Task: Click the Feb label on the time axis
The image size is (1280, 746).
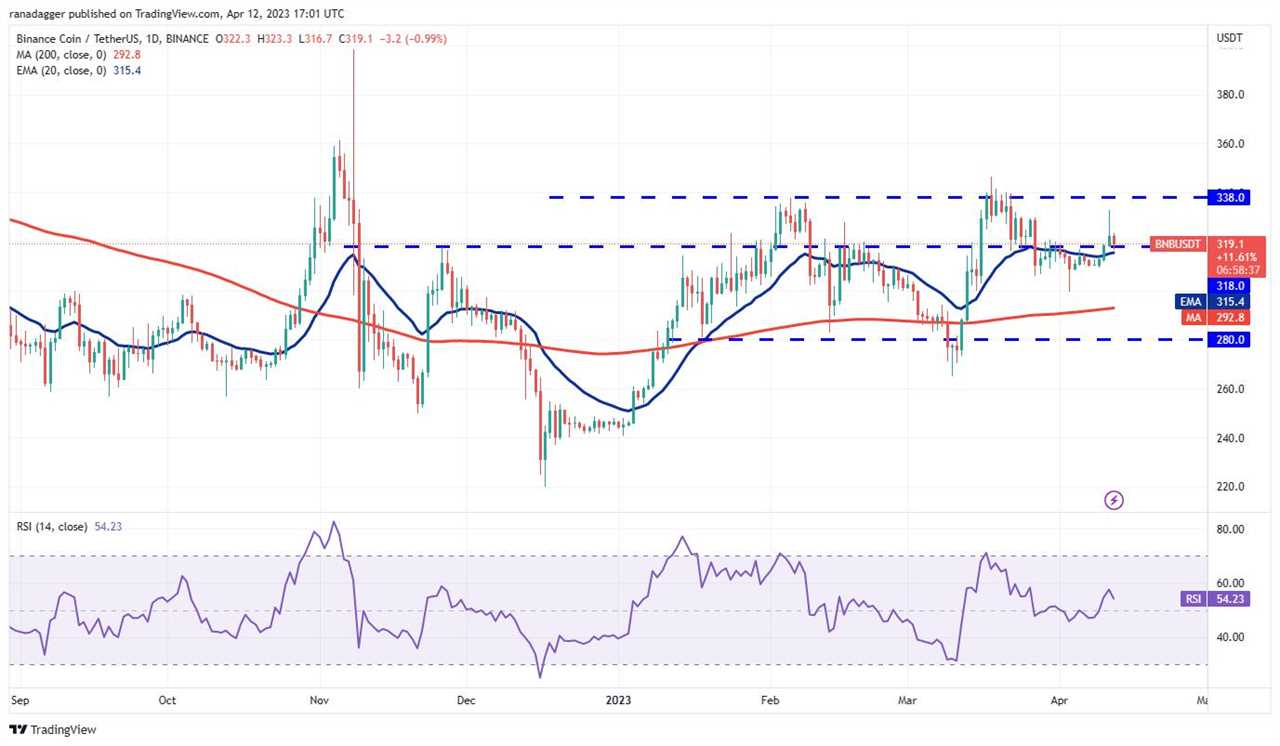Action: (x=769, y=701)
